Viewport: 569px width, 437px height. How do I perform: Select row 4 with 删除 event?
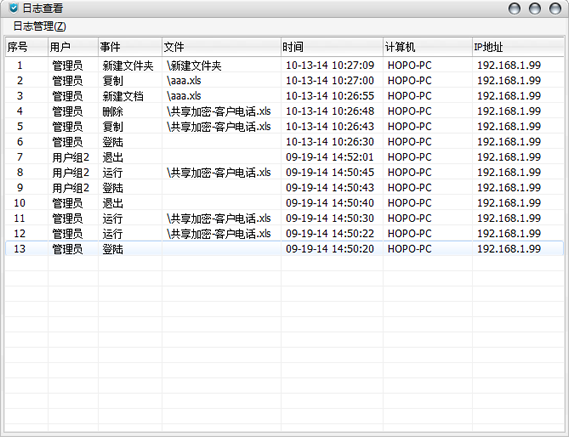pyautogui.click(x=284, y=111)
